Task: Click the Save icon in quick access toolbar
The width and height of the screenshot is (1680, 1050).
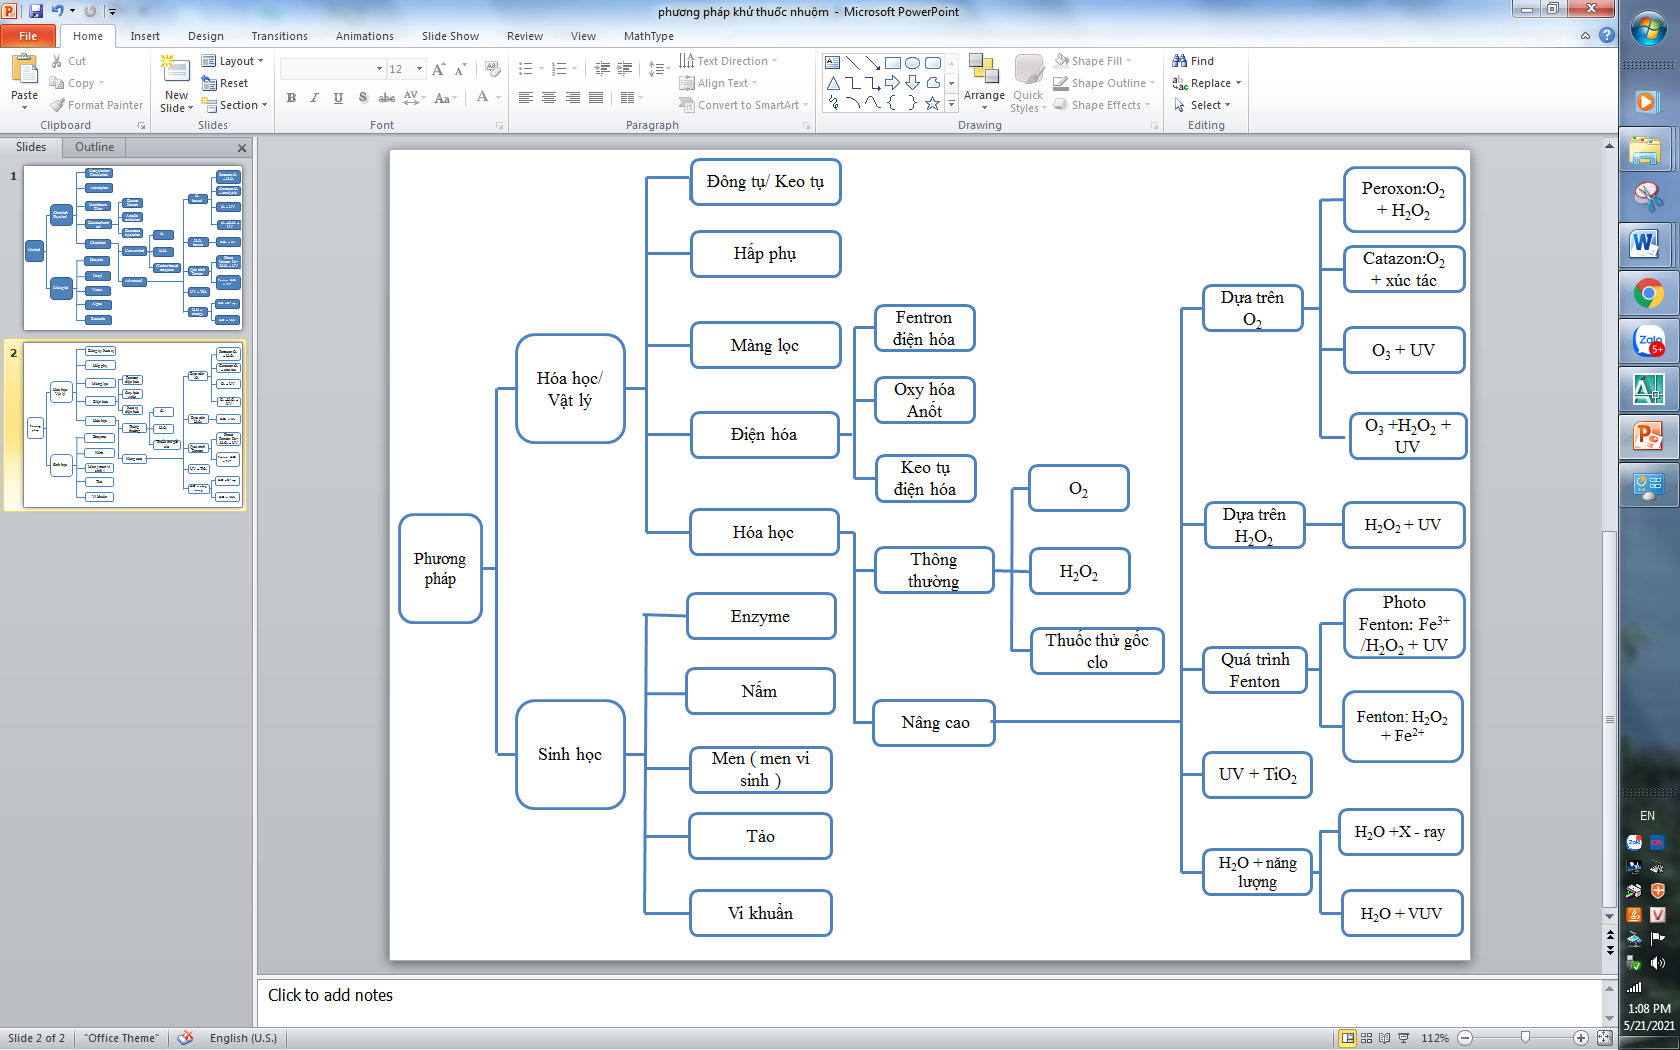Action: click(36, 11)
